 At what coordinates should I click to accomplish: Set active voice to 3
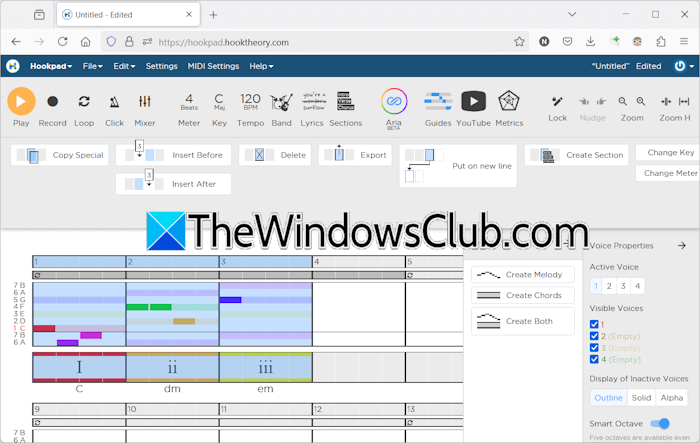click(623, 286)
